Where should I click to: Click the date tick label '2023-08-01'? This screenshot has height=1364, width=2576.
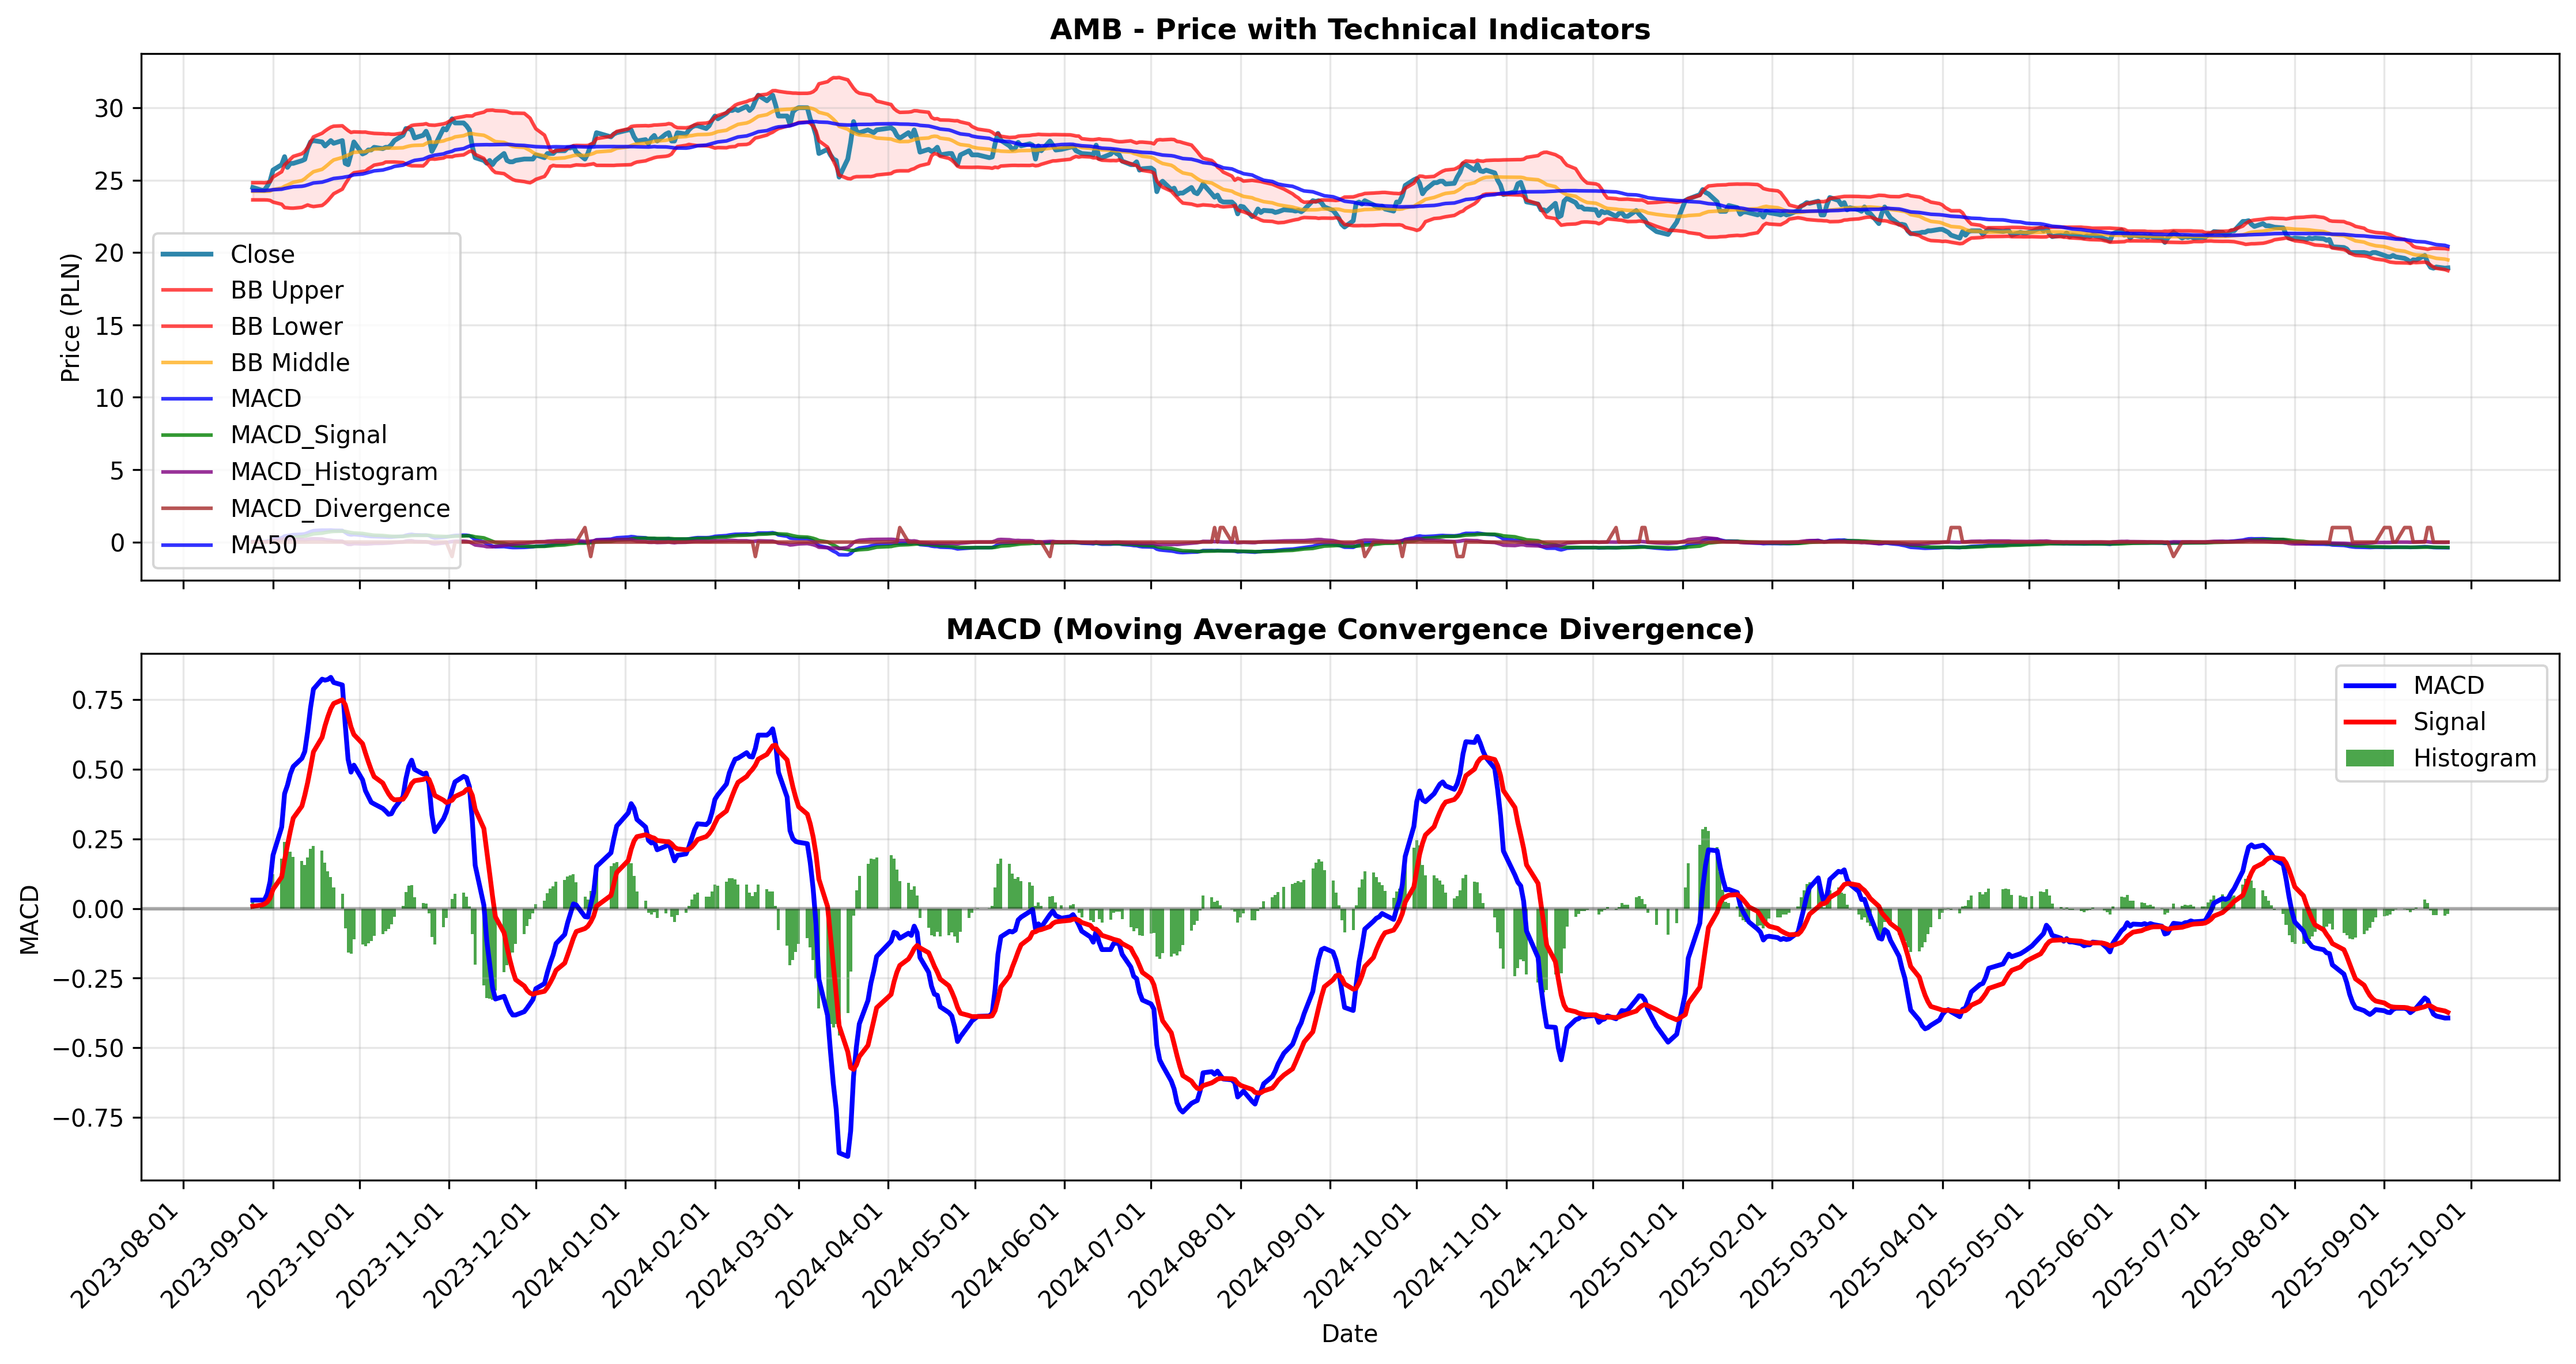125,1255
